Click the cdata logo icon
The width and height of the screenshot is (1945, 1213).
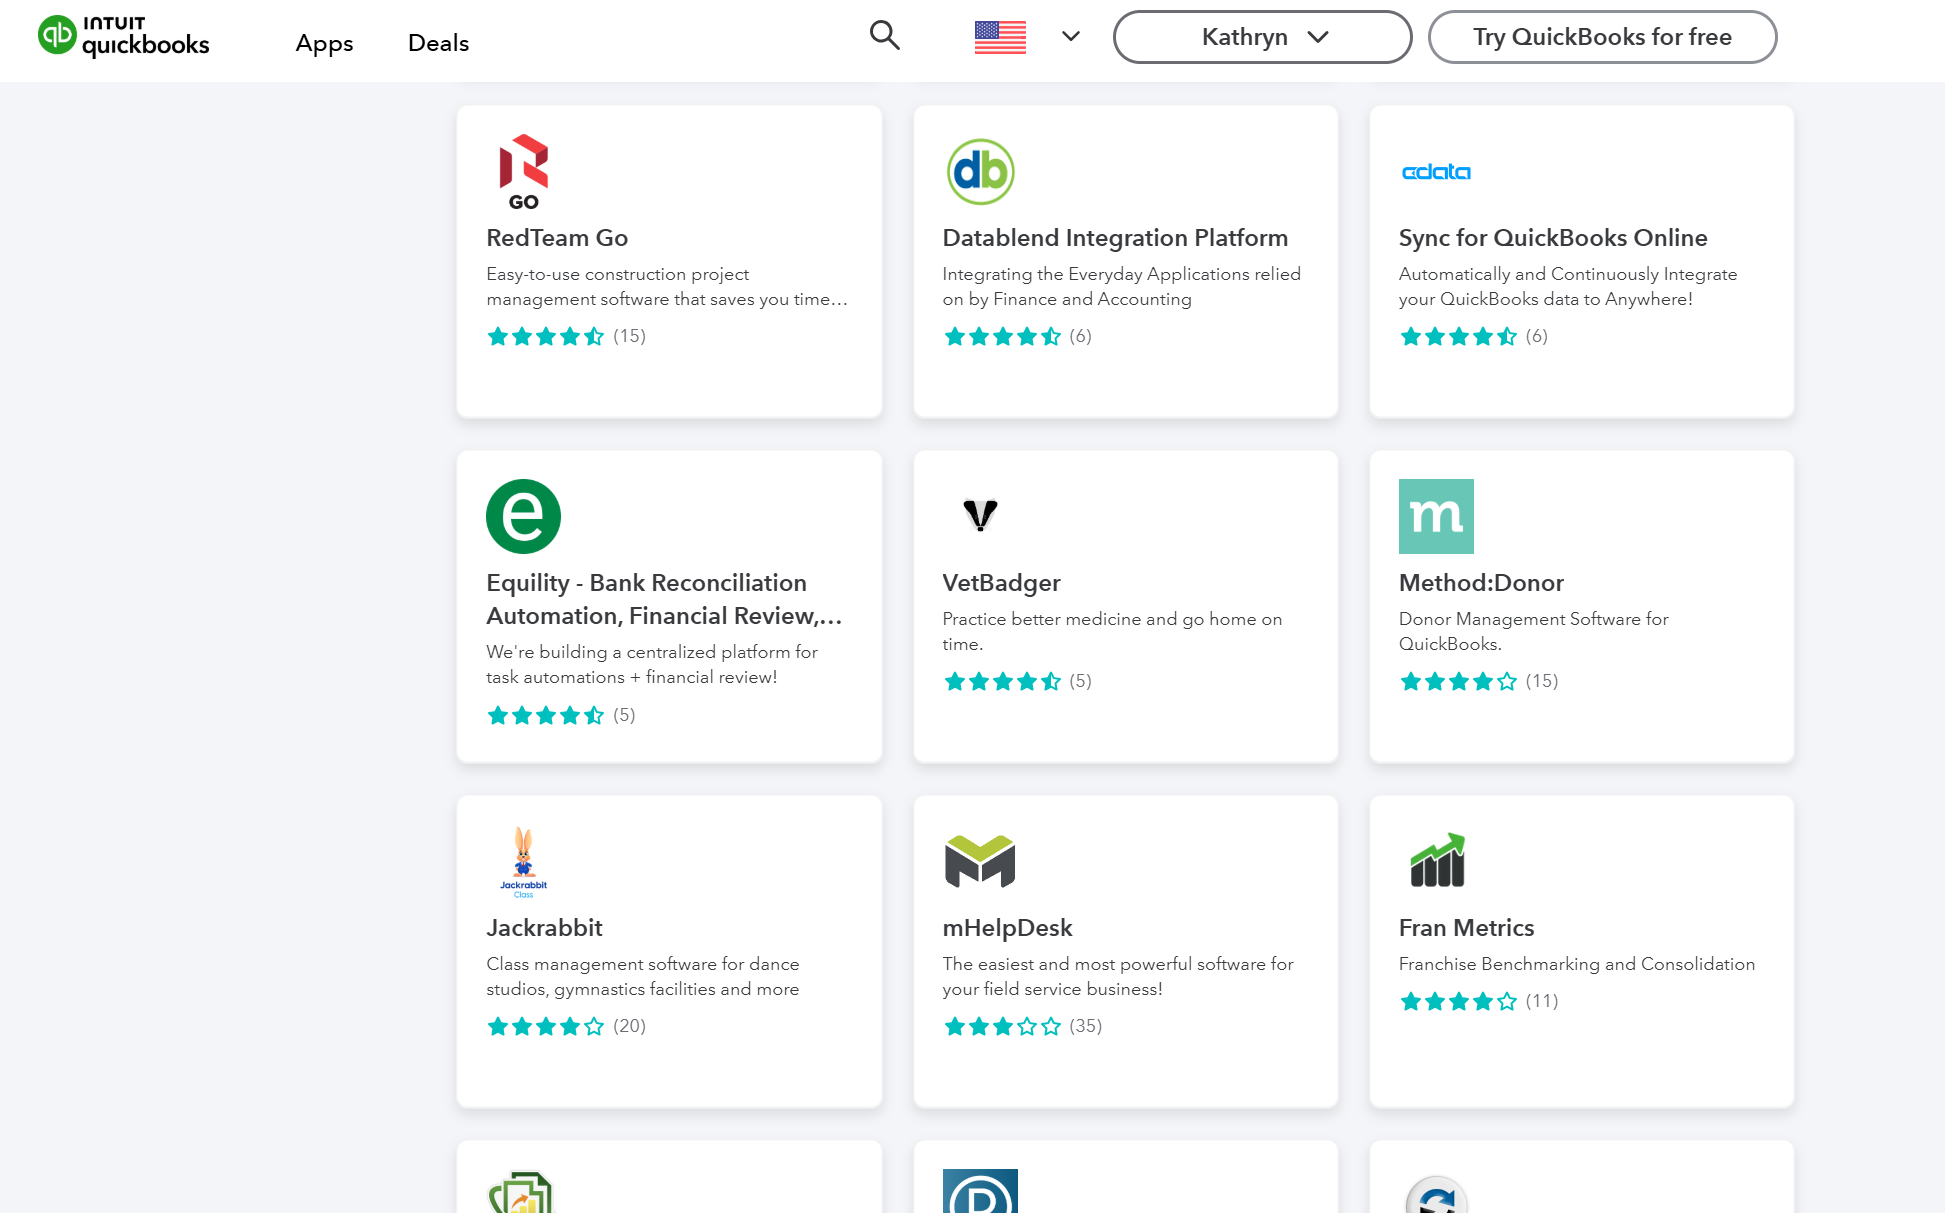coord(1436,172)
